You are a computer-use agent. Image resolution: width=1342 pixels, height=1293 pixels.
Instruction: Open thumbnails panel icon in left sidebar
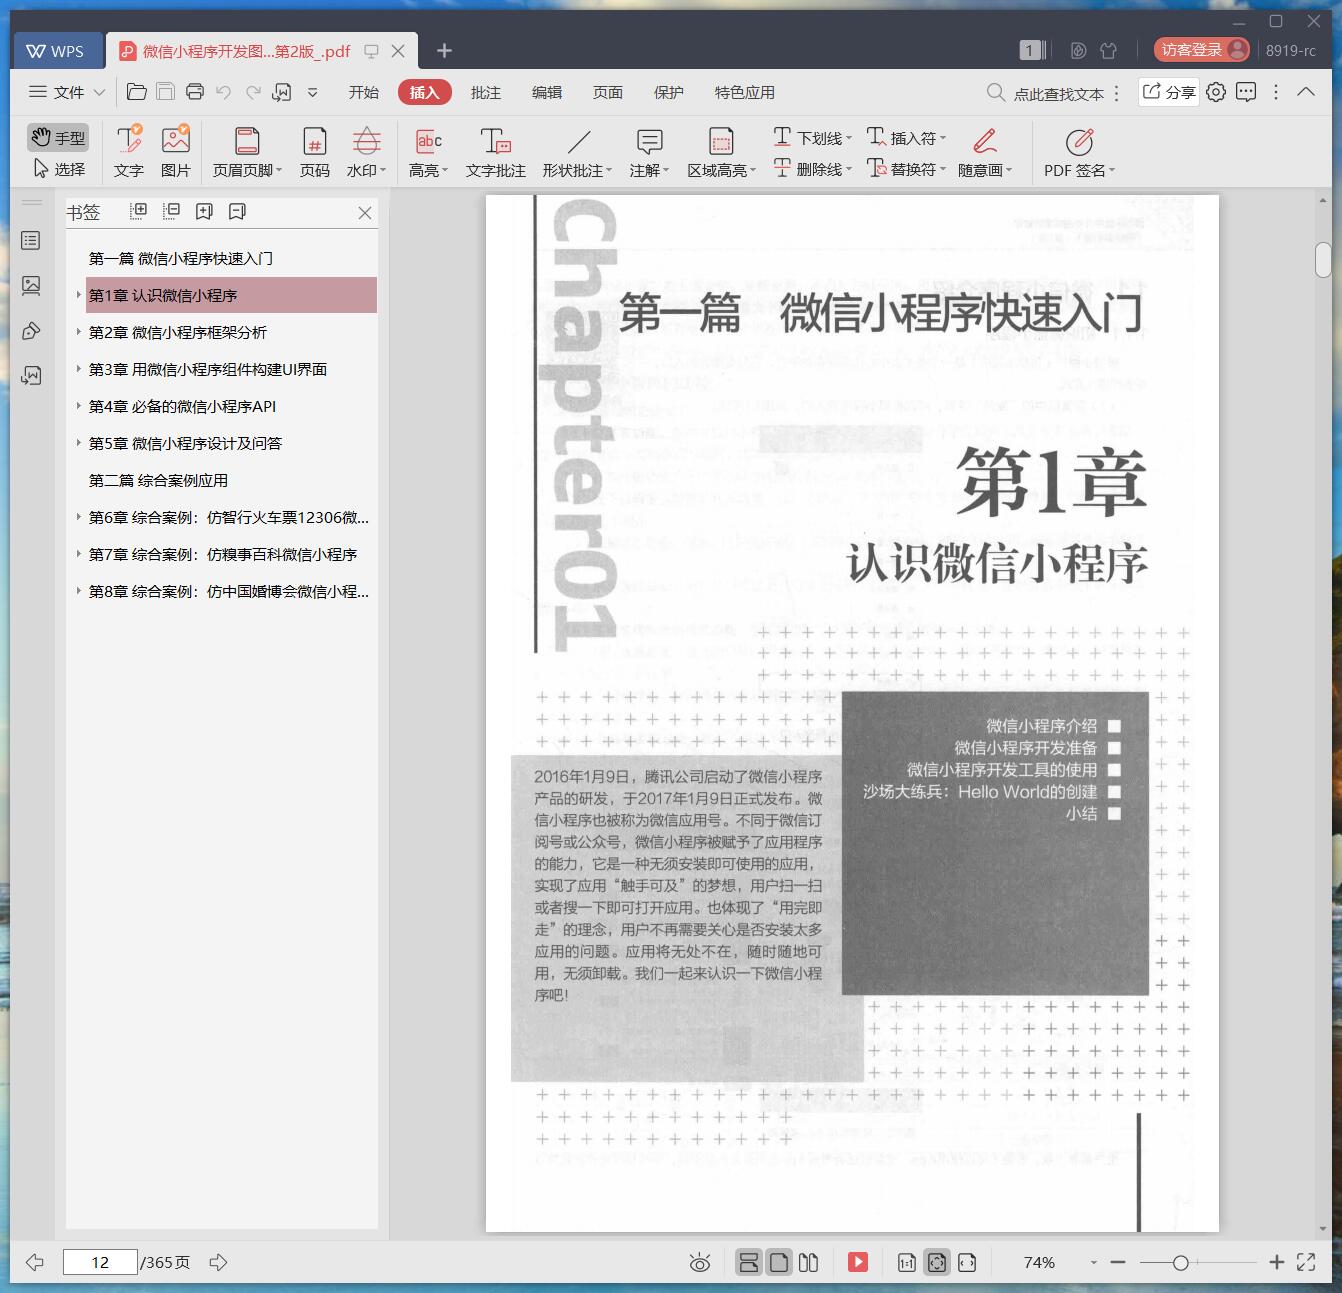(31, 286)
